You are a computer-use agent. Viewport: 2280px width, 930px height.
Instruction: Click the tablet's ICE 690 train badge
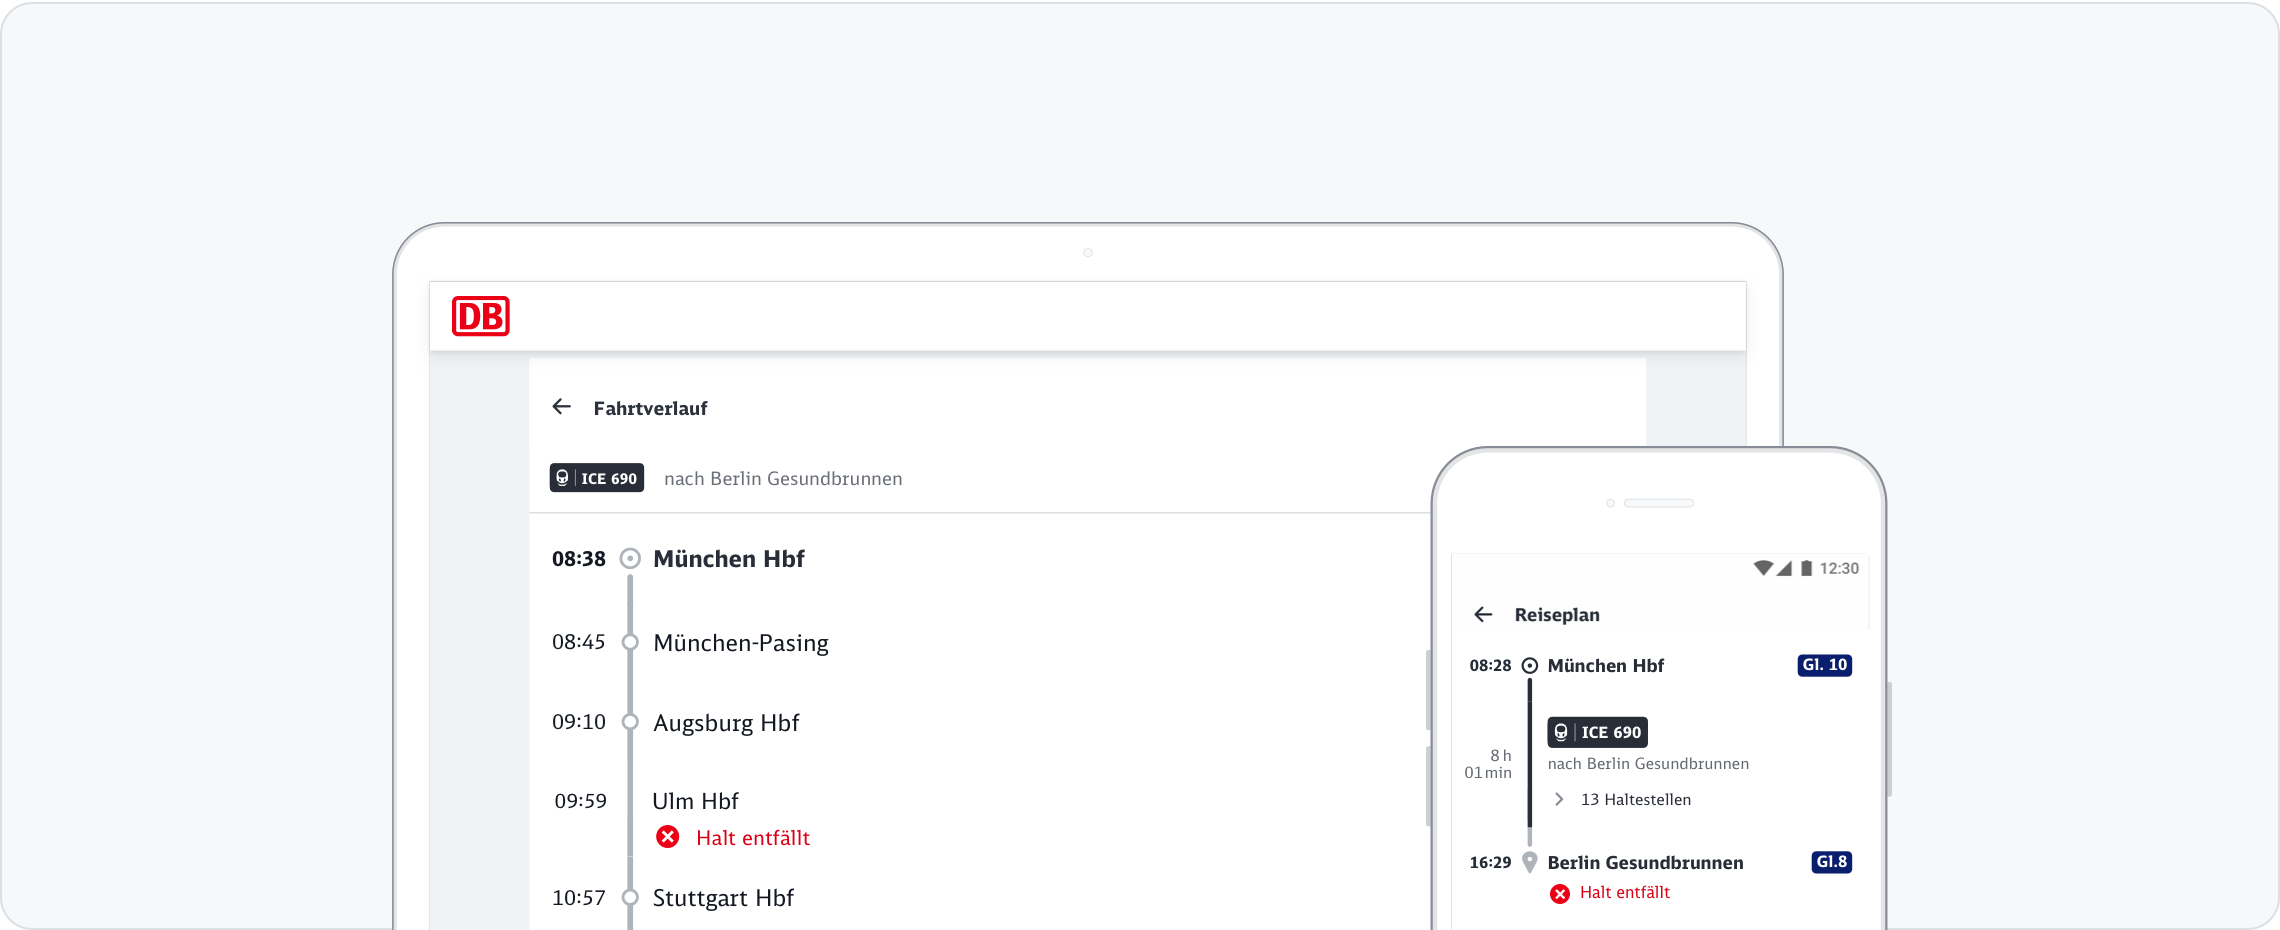597,478
